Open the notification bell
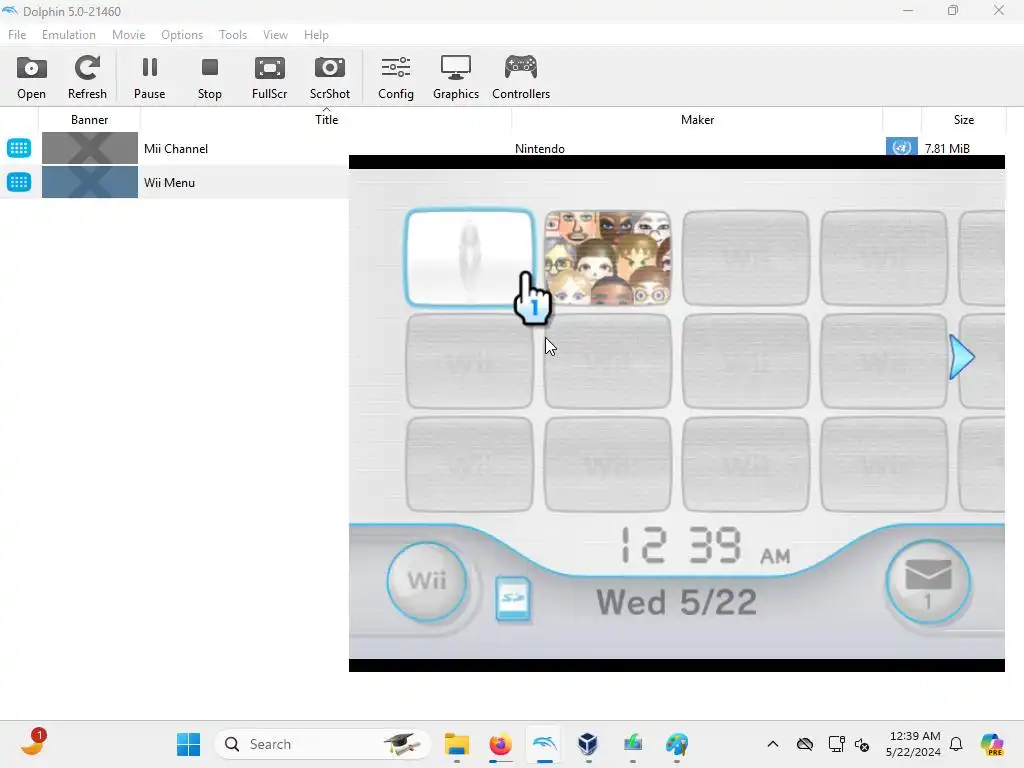This screenshot has width=1024, height=768. click(956, 744)
